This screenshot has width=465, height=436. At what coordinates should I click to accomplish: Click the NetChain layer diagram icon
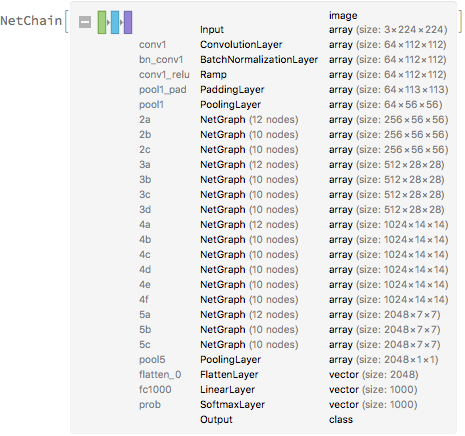click(115, 22)
